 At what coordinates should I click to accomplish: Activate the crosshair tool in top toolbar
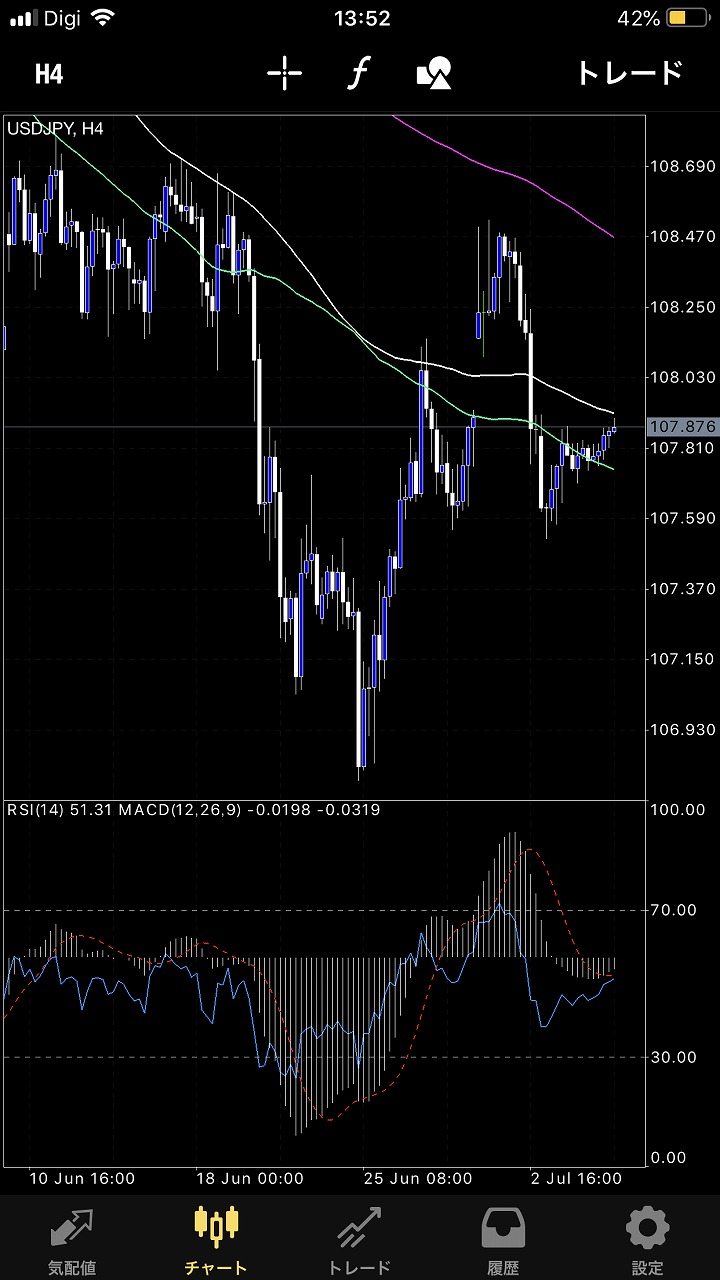pyautogui.click(x=285, y=74)
